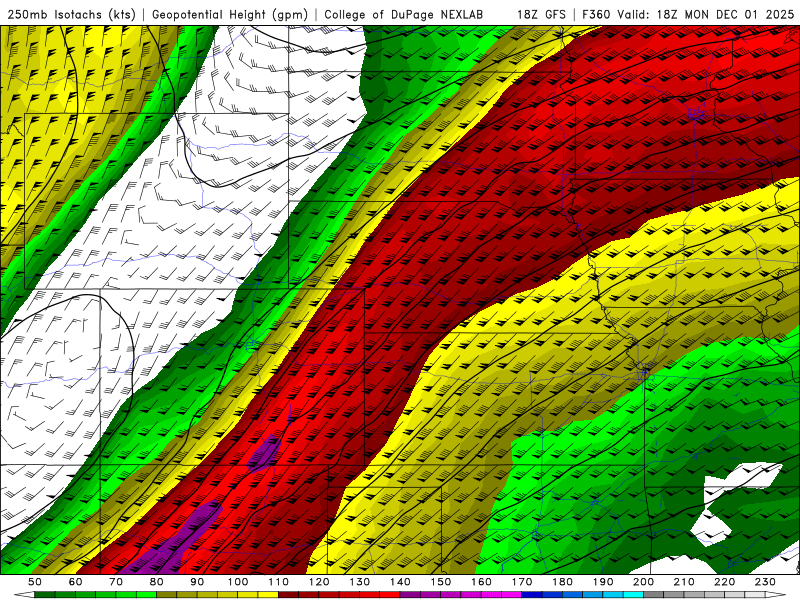Click the magenta swatch below the 160 label
This screenshot has height=600, width=800.
[491, 595]
